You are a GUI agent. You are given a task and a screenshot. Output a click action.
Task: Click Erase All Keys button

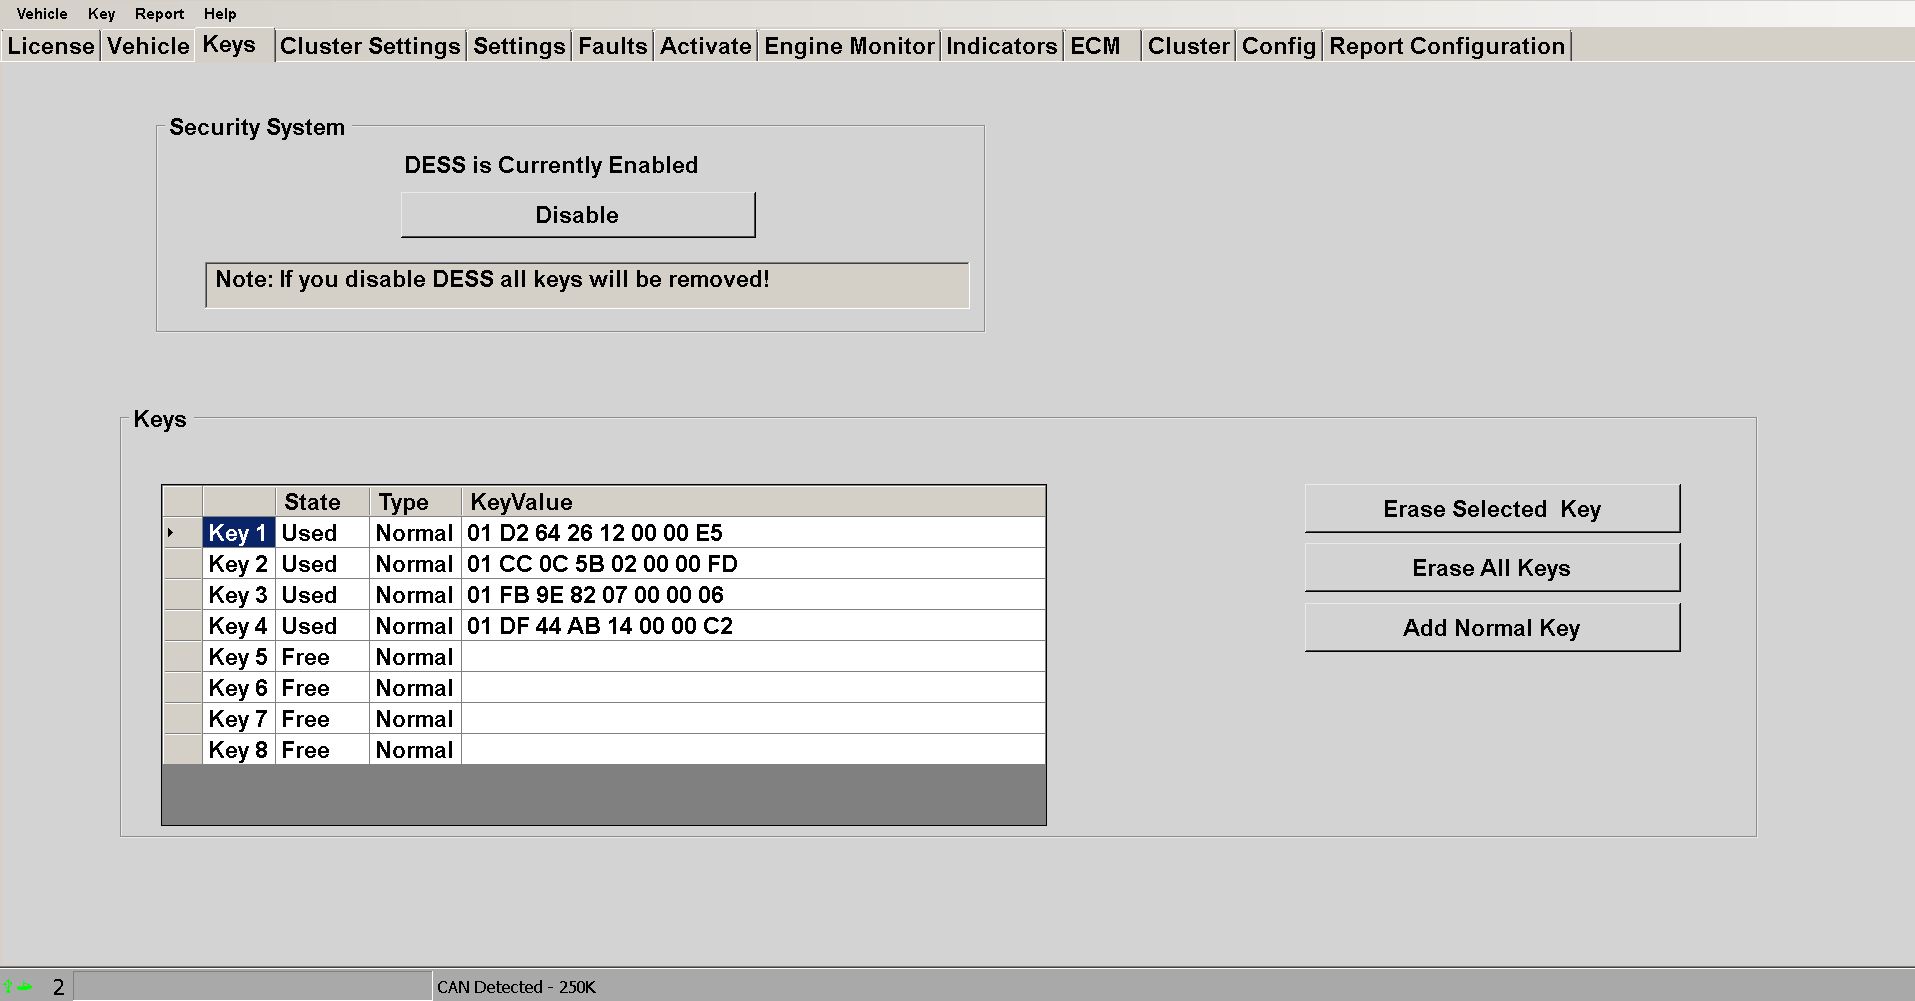(1492, 568)
